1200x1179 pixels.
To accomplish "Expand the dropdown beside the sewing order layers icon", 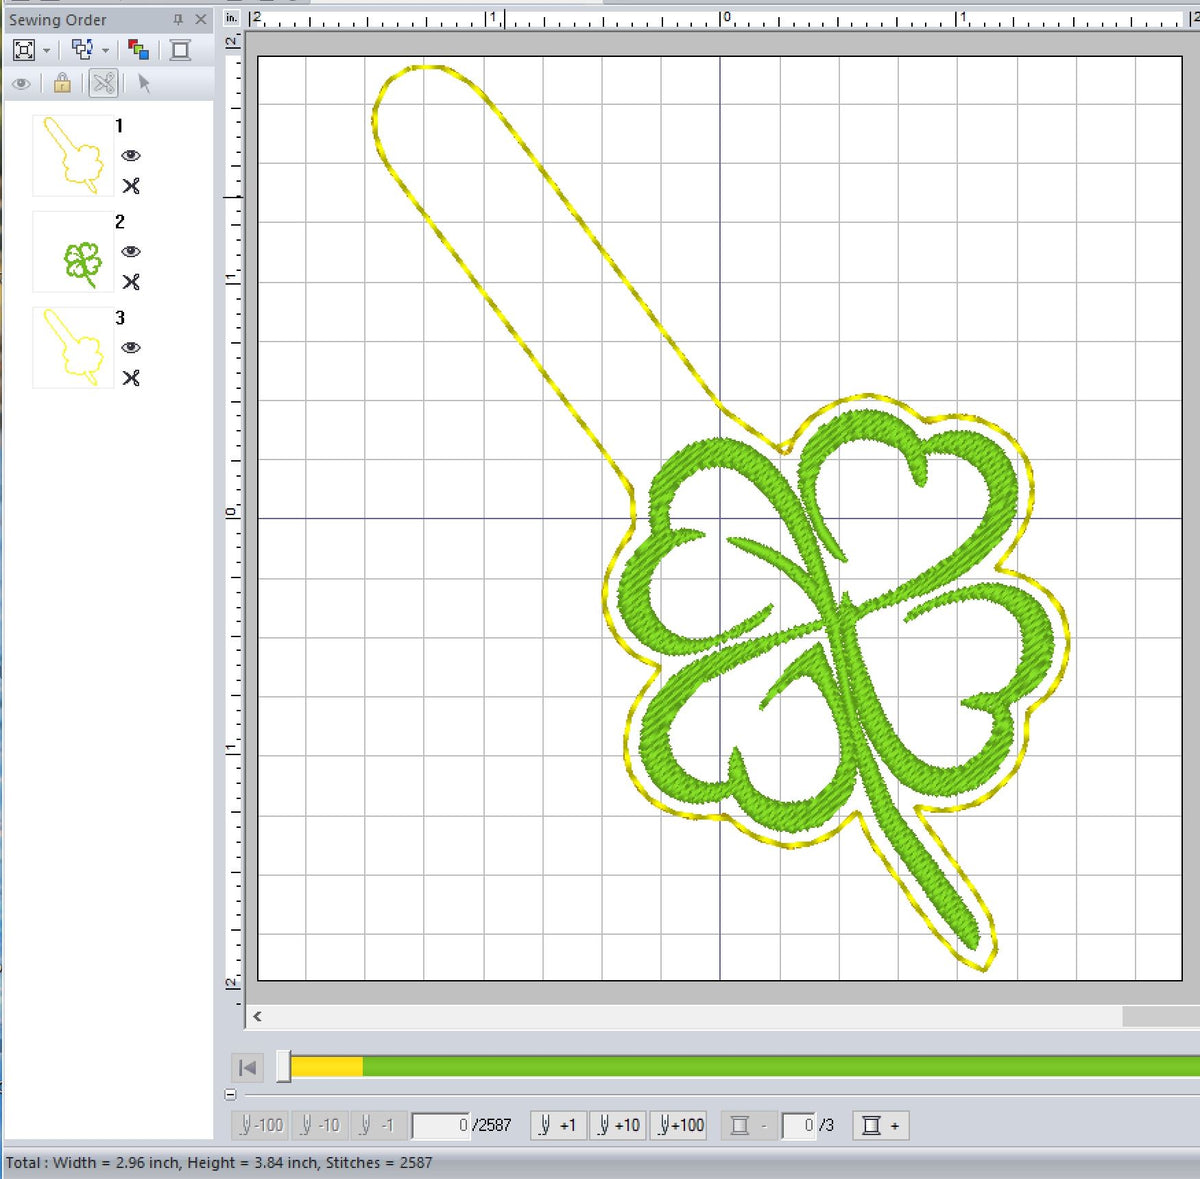I will [105, 51].
